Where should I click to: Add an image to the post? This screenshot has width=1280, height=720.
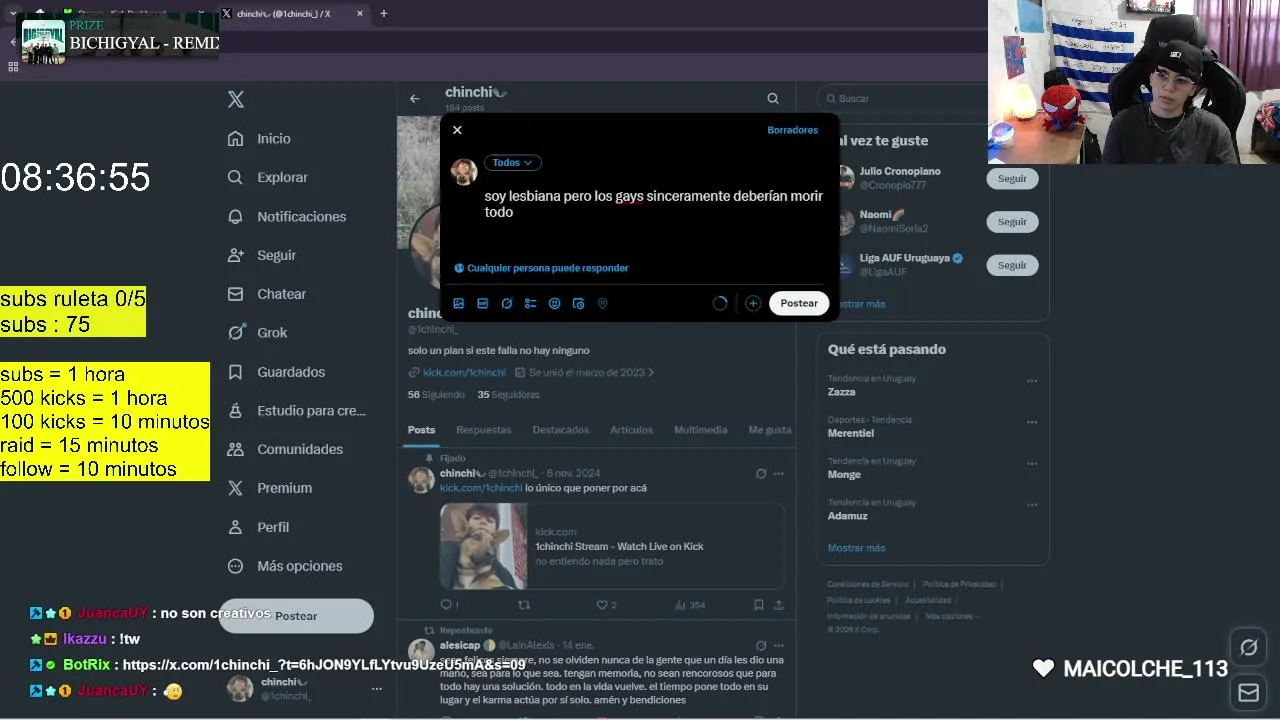click(459, 303)
